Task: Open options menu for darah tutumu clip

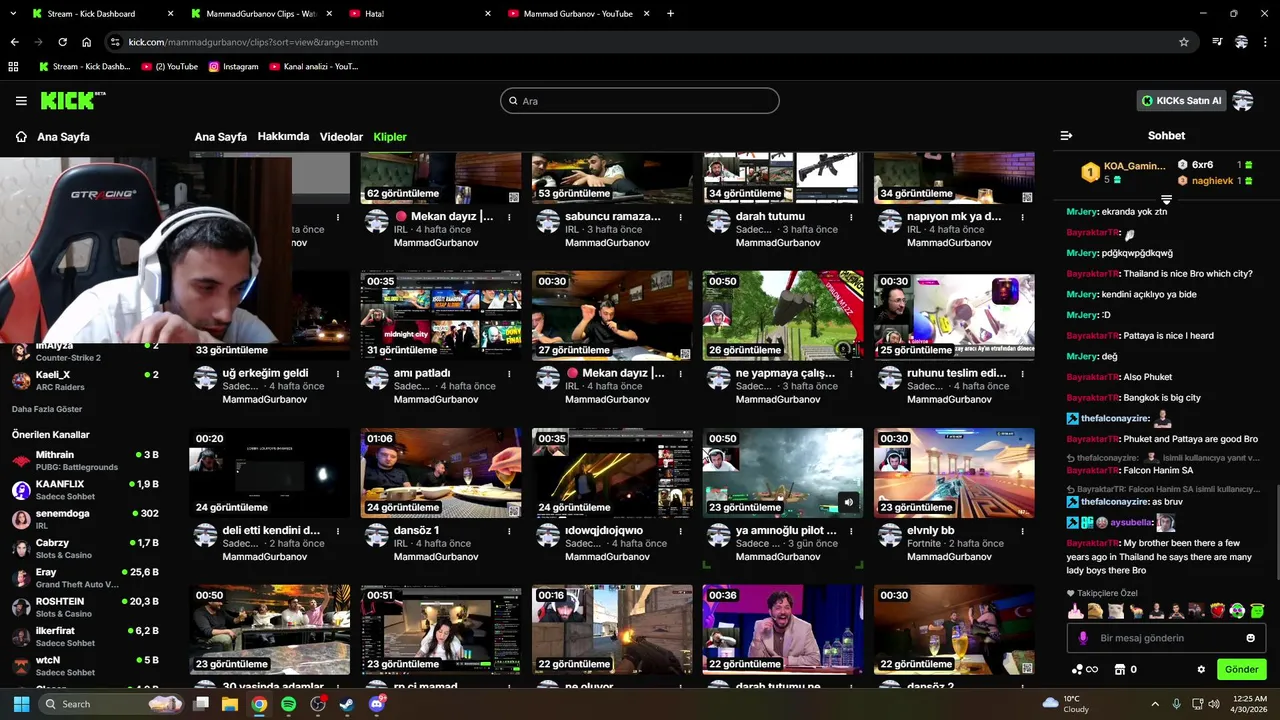Action: pyautogui.click(x=852, y=217)
